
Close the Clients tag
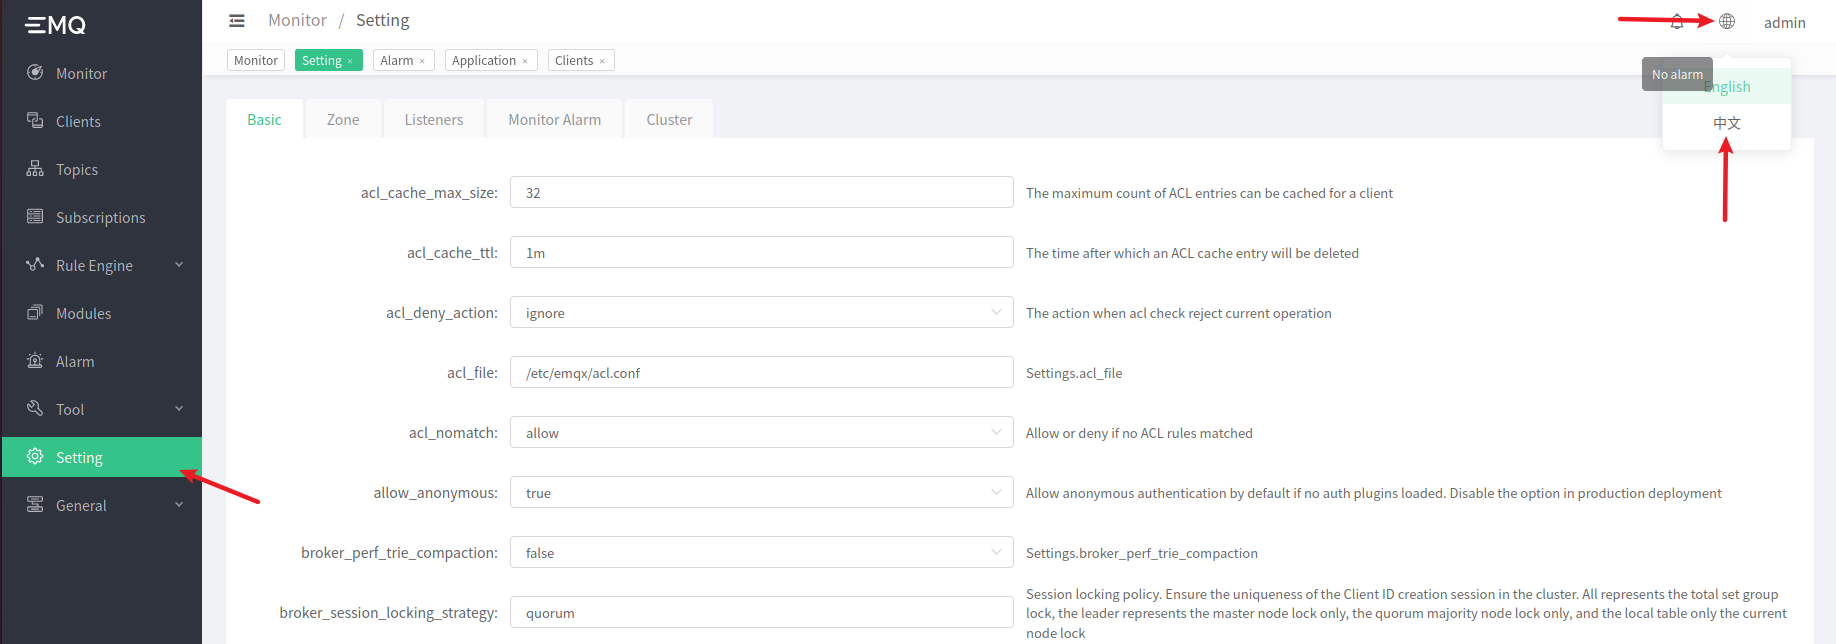[x=602, y=61]
